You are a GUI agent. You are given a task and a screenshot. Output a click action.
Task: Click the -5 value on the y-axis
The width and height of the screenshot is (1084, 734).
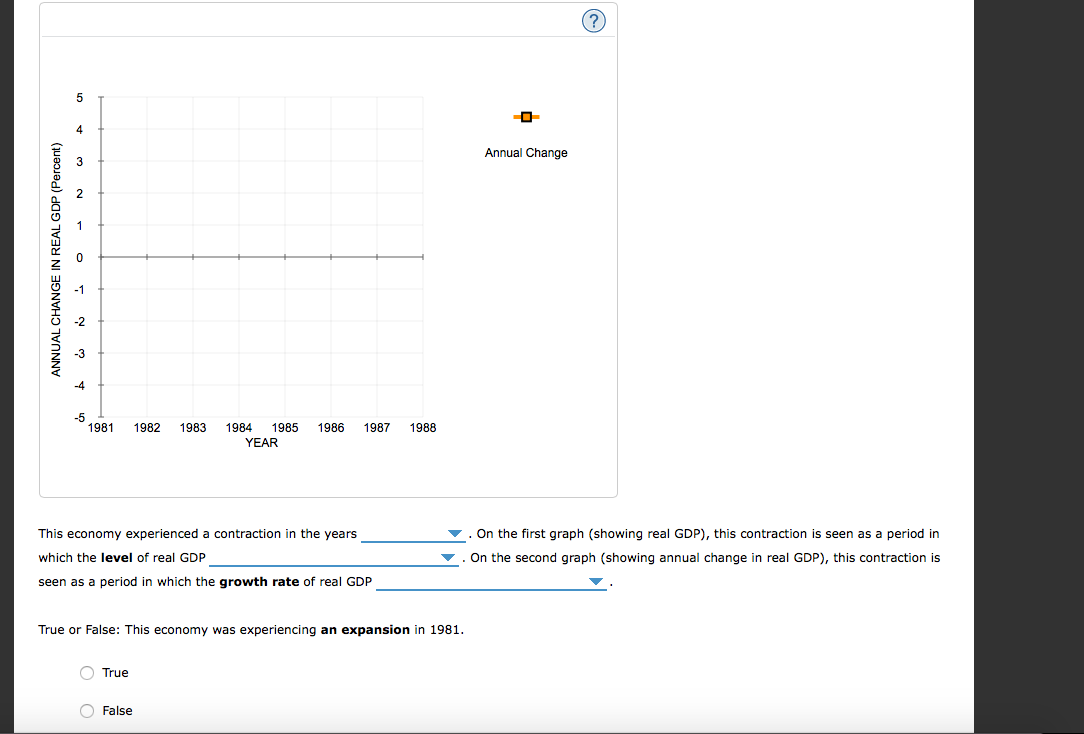80,418
